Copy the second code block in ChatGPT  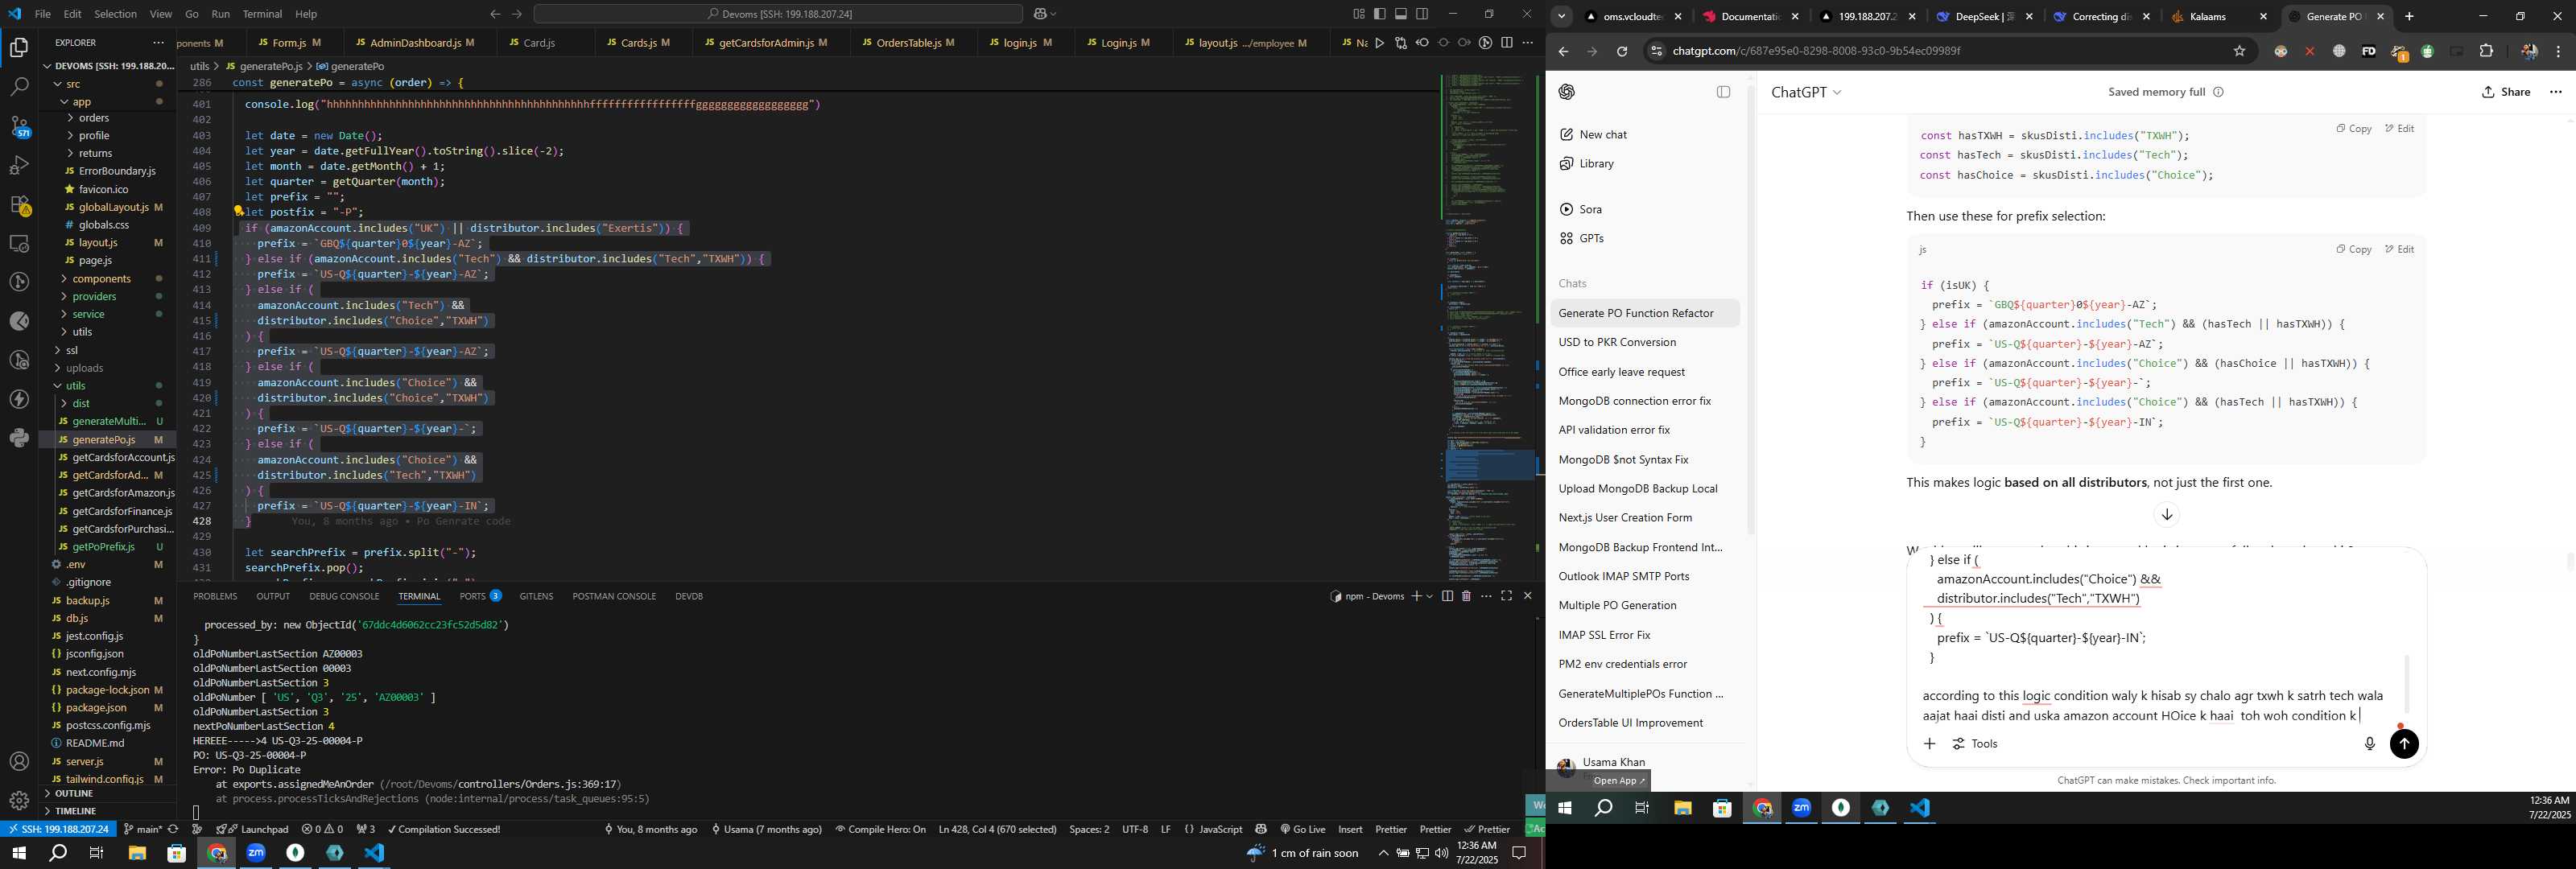2353,249
